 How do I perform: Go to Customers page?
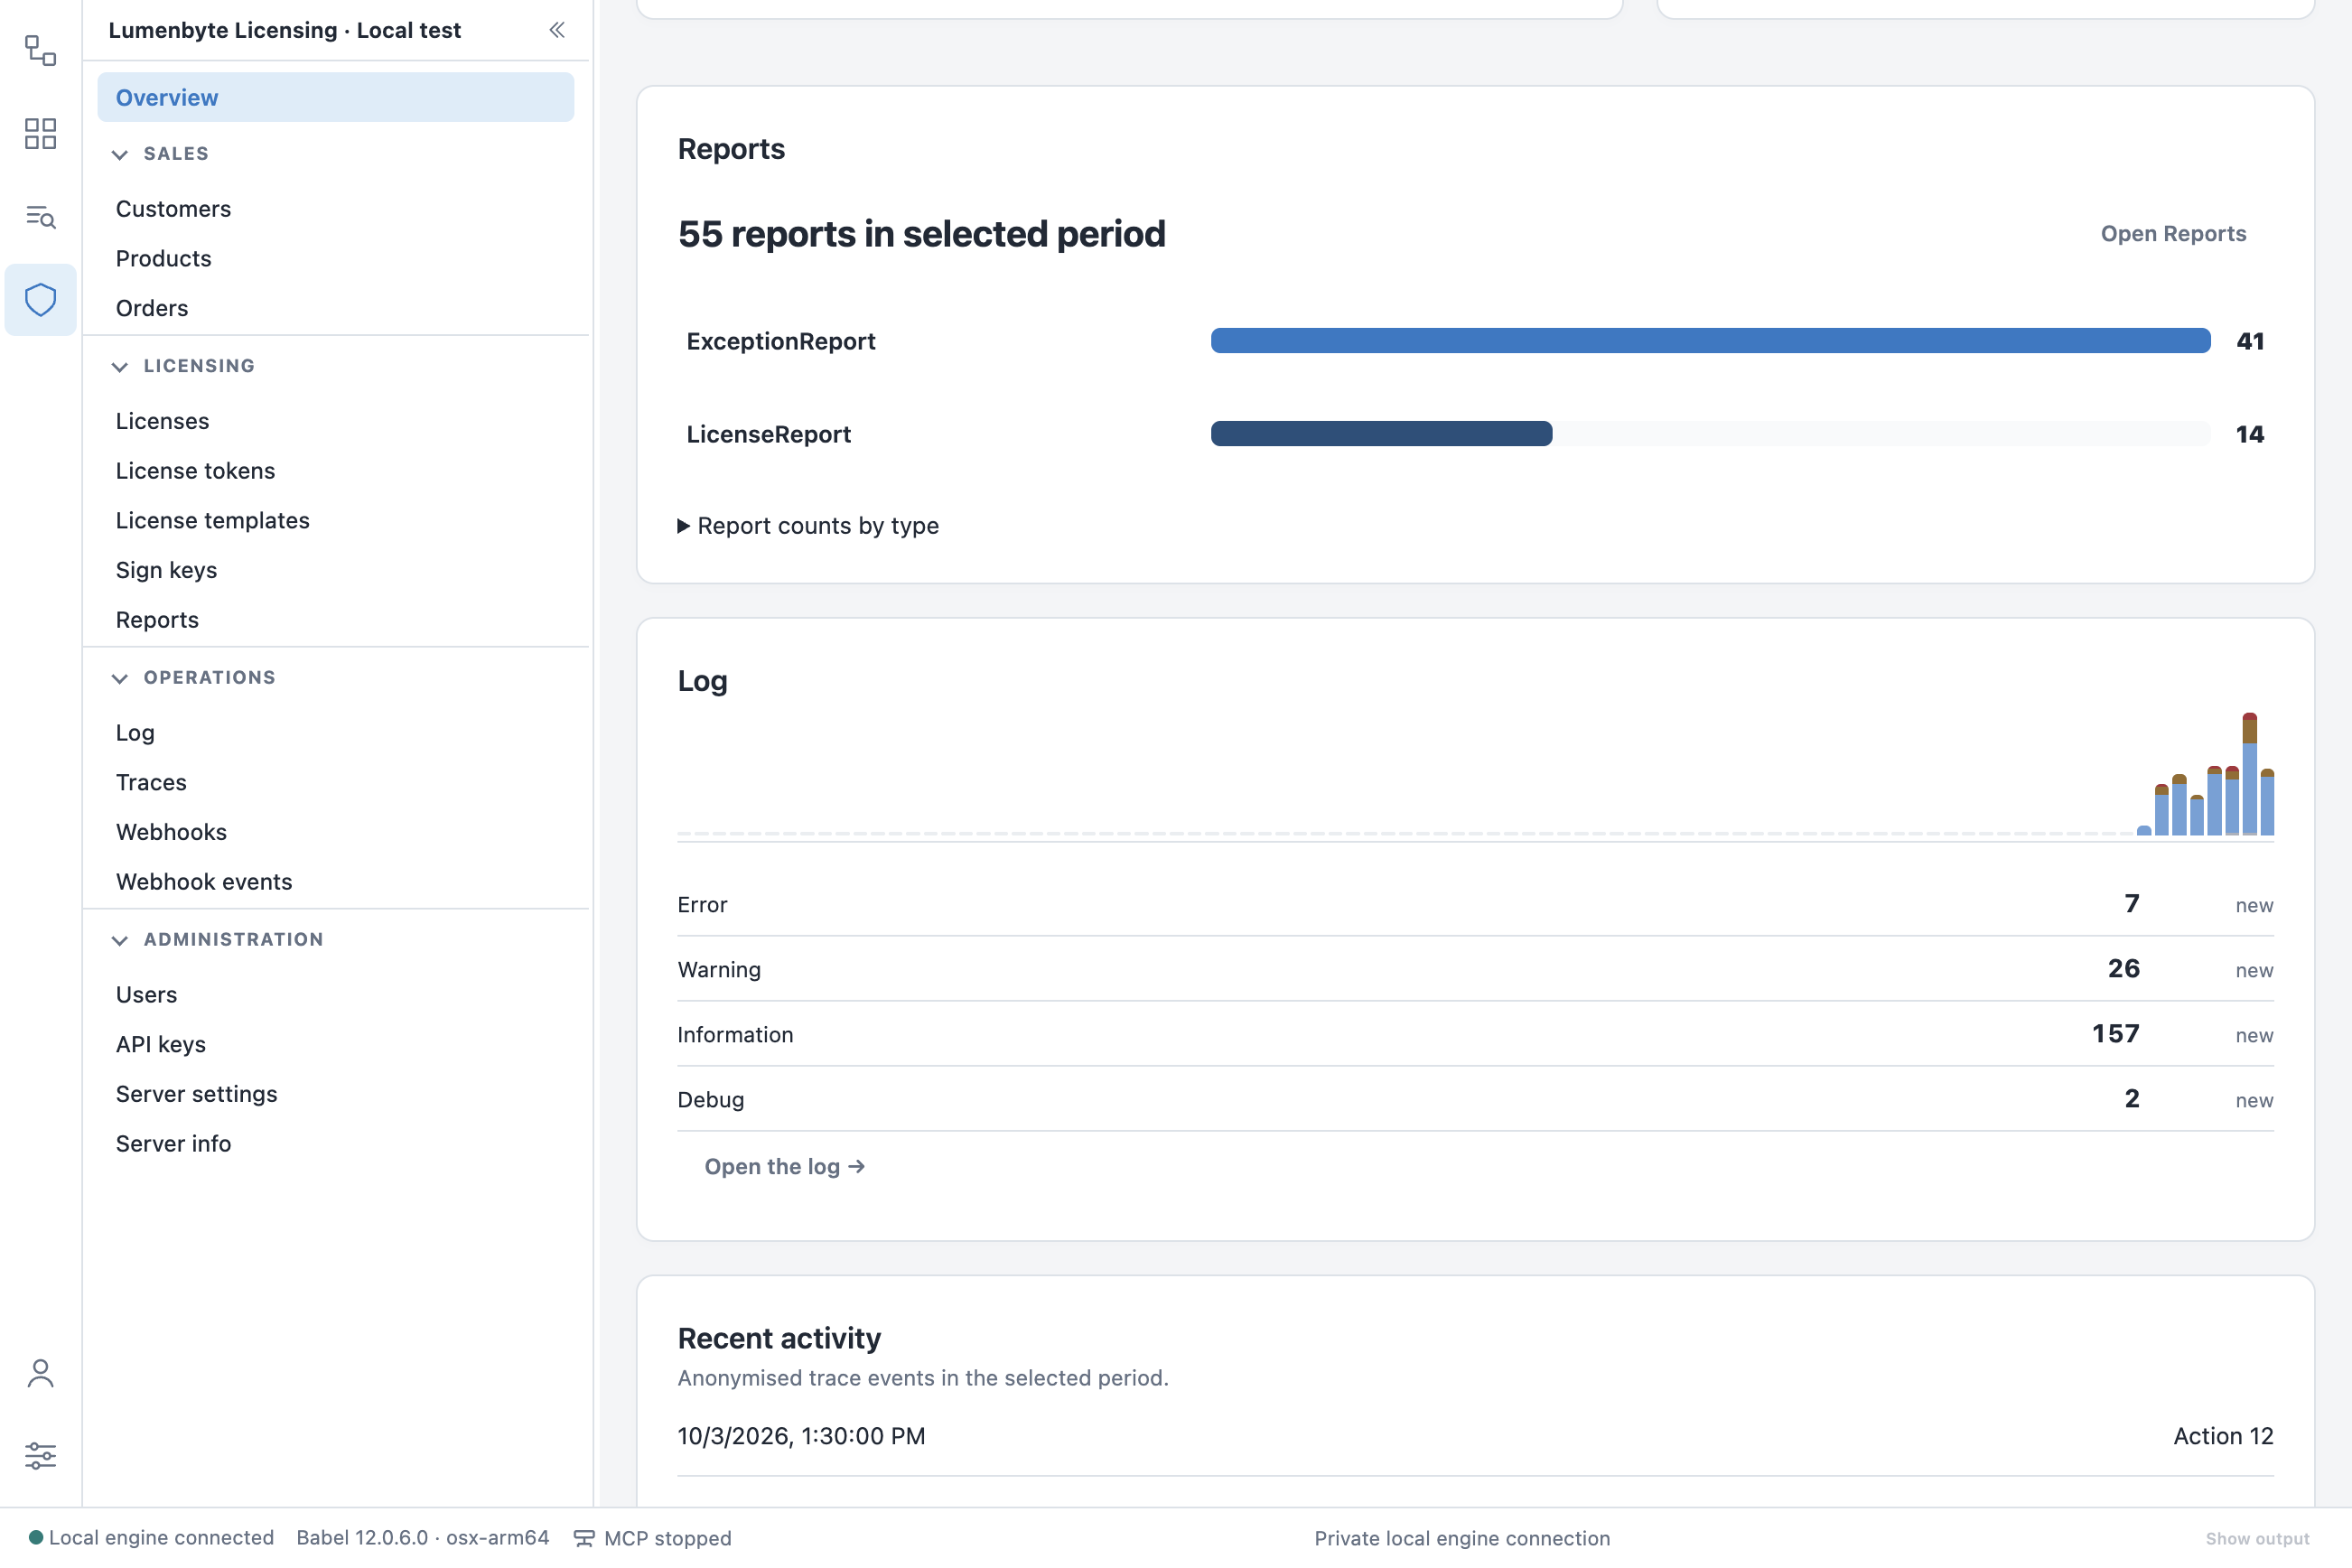[173, 209]
